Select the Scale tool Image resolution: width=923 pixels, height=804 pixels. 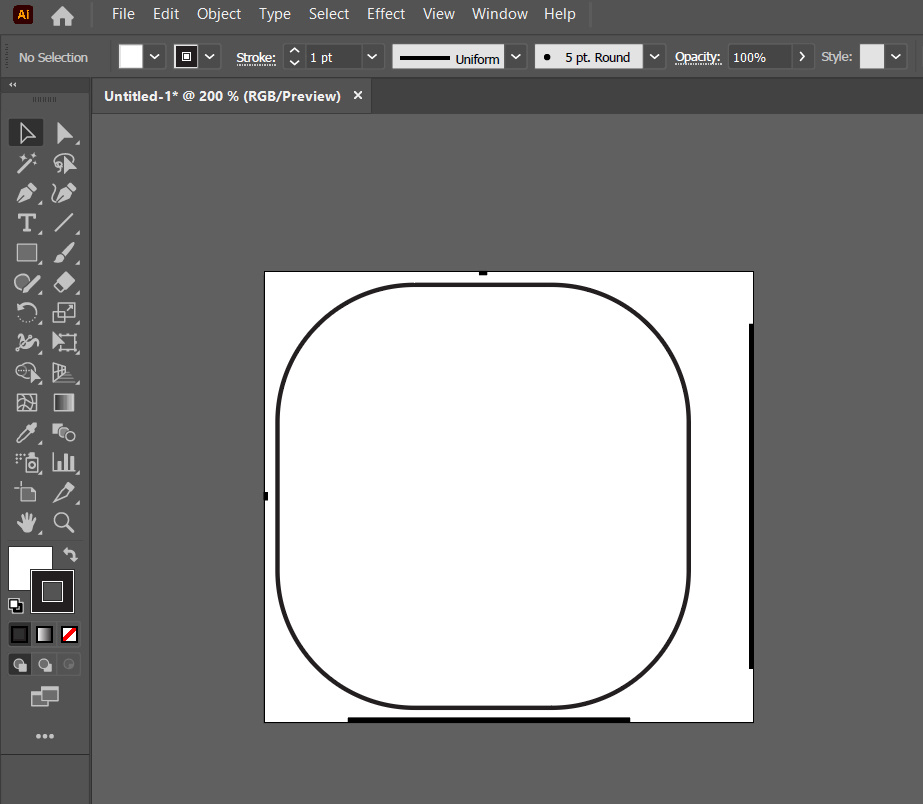[64, 313]
